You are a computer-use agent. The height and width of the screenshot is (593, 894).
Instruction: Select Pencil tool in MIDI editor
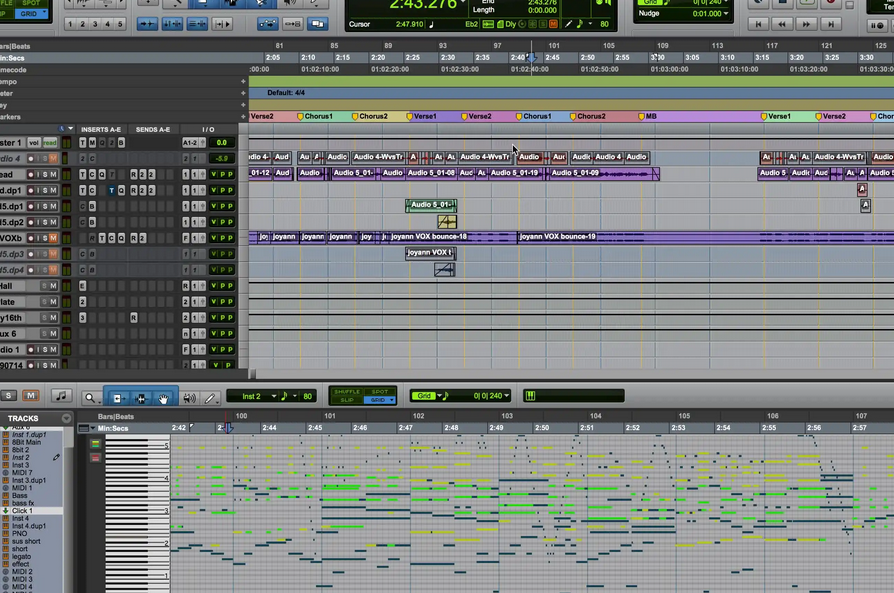[x=210, y=397]
